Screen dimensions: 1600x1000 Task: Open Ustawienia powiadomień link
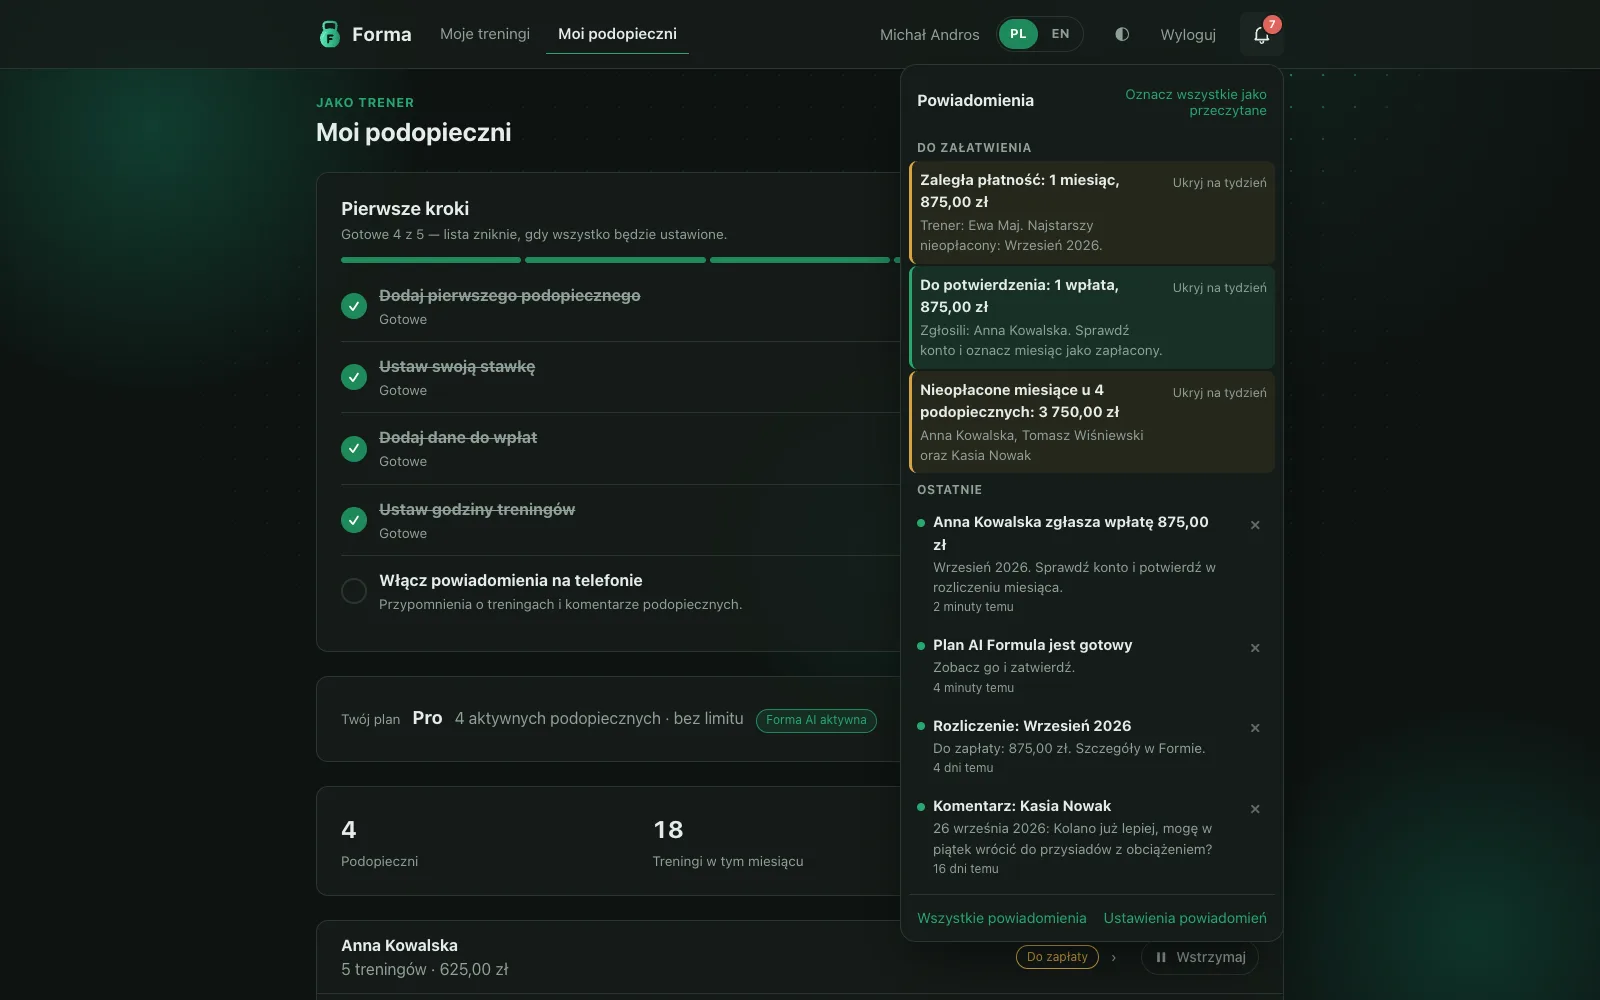pyautogui.click(x=1185, y=918)
